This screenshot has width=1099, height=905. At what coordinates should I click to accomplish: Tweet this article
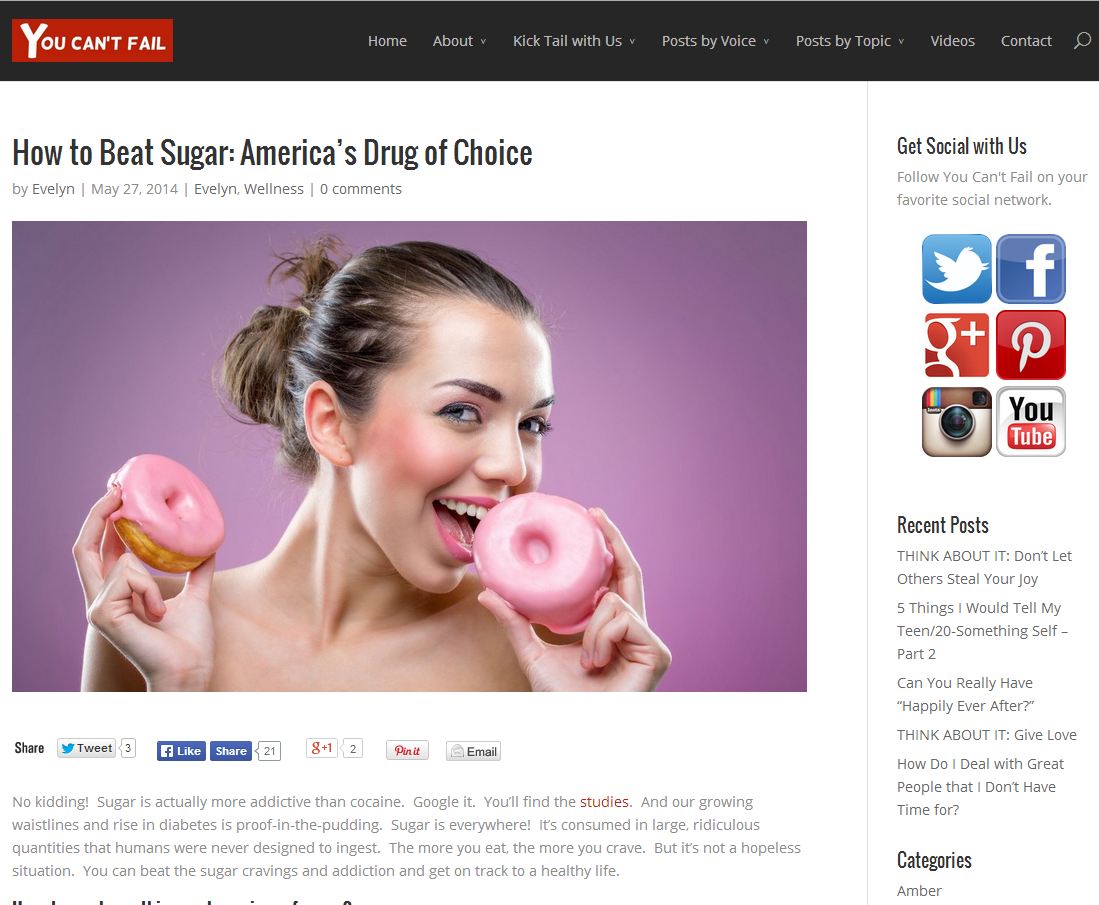click(86, 748)
